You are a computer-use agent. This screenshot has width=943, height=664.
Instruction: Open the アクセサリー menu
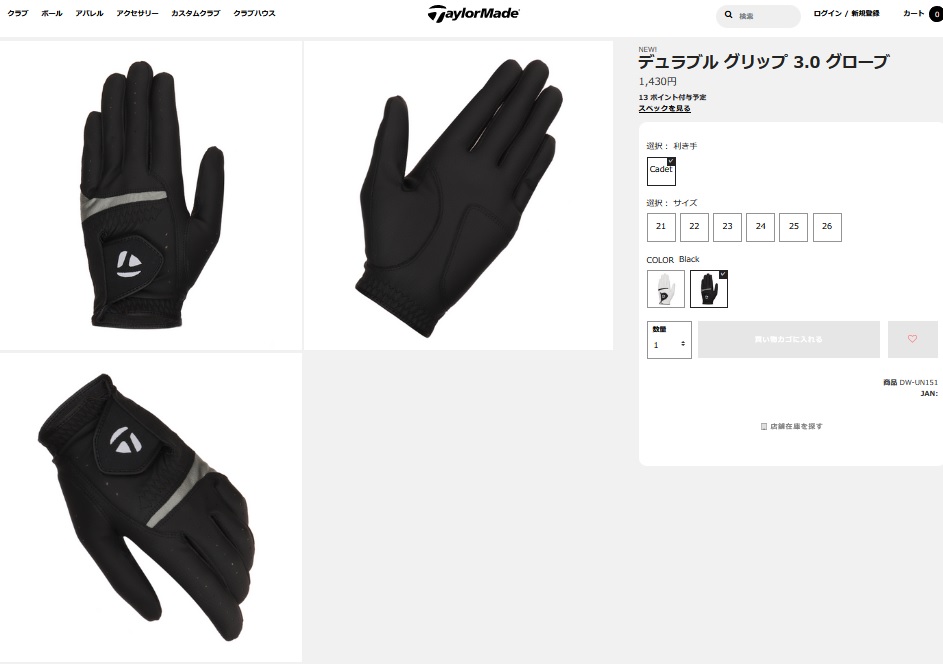coord(137,13)
